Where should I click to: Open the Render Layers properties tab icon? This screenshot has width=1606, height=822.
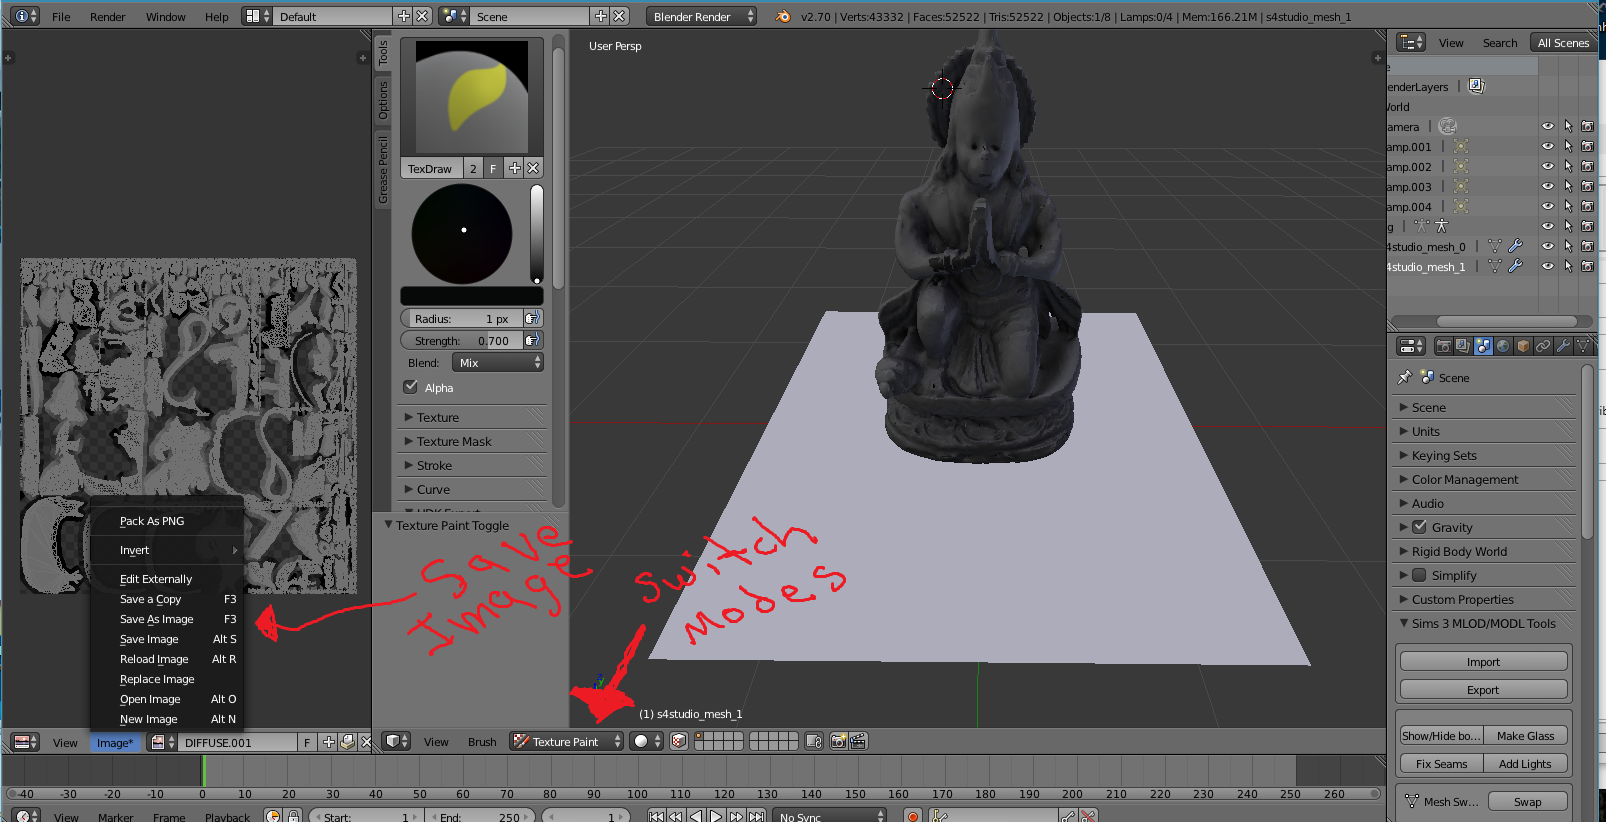point(1463,346)
